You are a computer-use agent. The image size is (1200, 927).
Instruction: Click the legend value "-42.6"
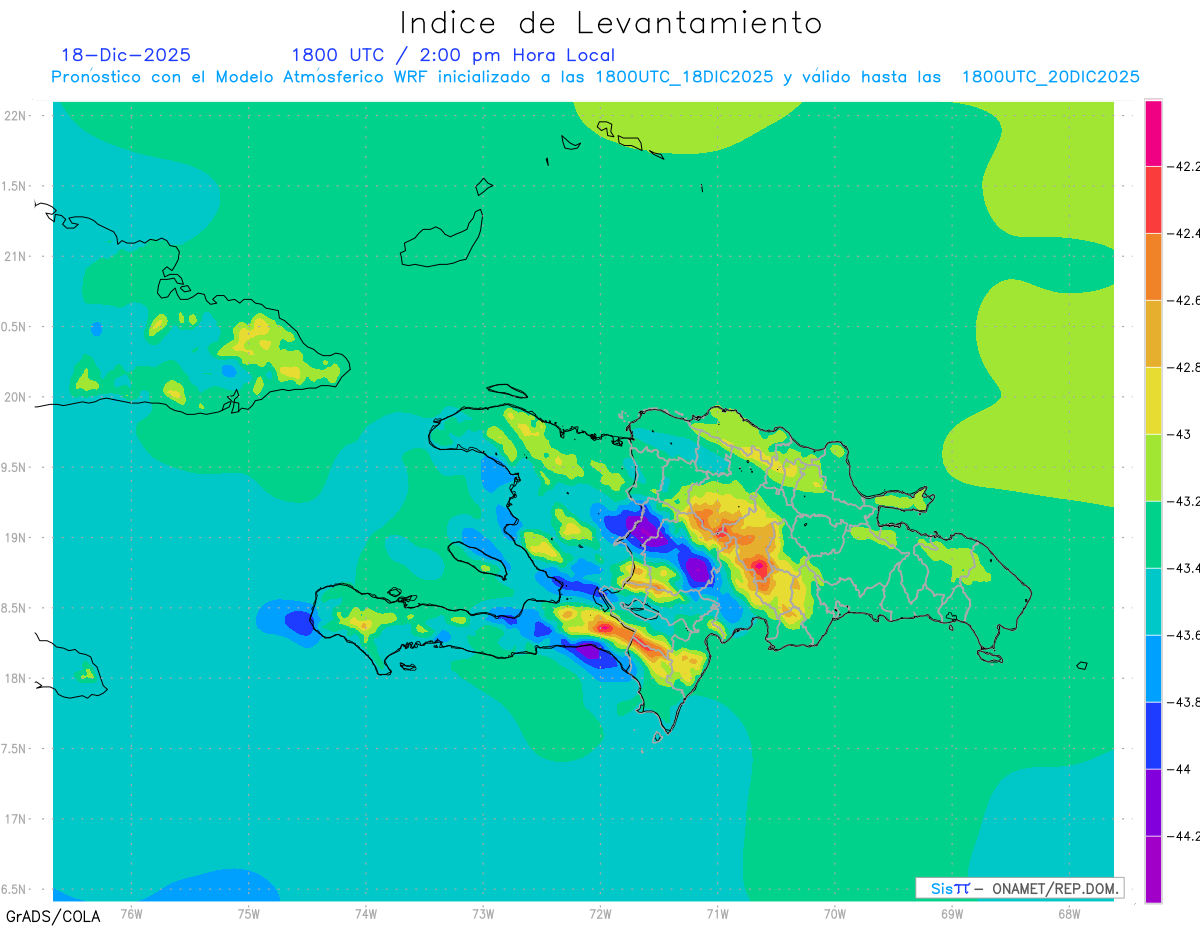[1186, 300]
